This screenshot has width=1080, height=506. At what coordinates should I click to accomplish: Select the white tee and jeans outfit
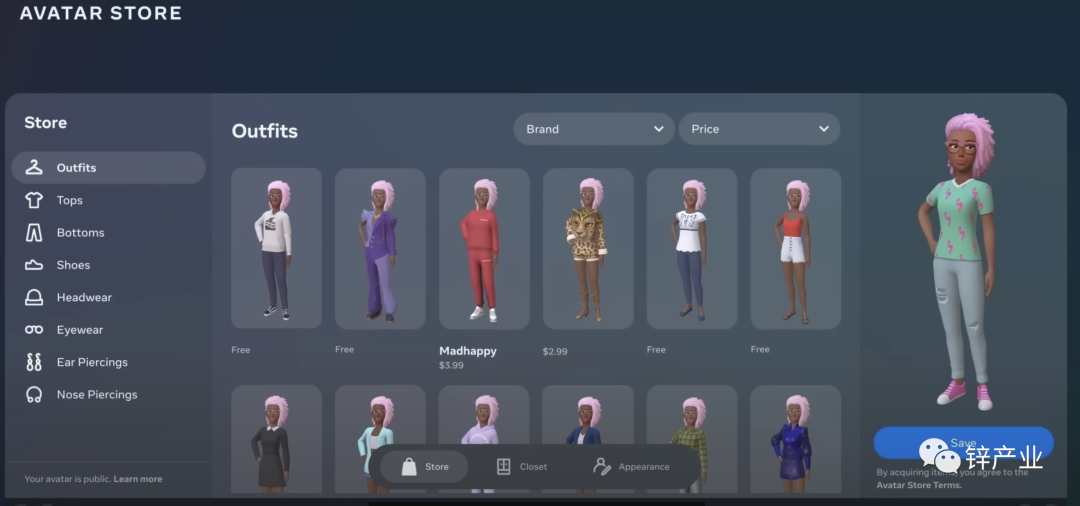click(x=692, y=249)
